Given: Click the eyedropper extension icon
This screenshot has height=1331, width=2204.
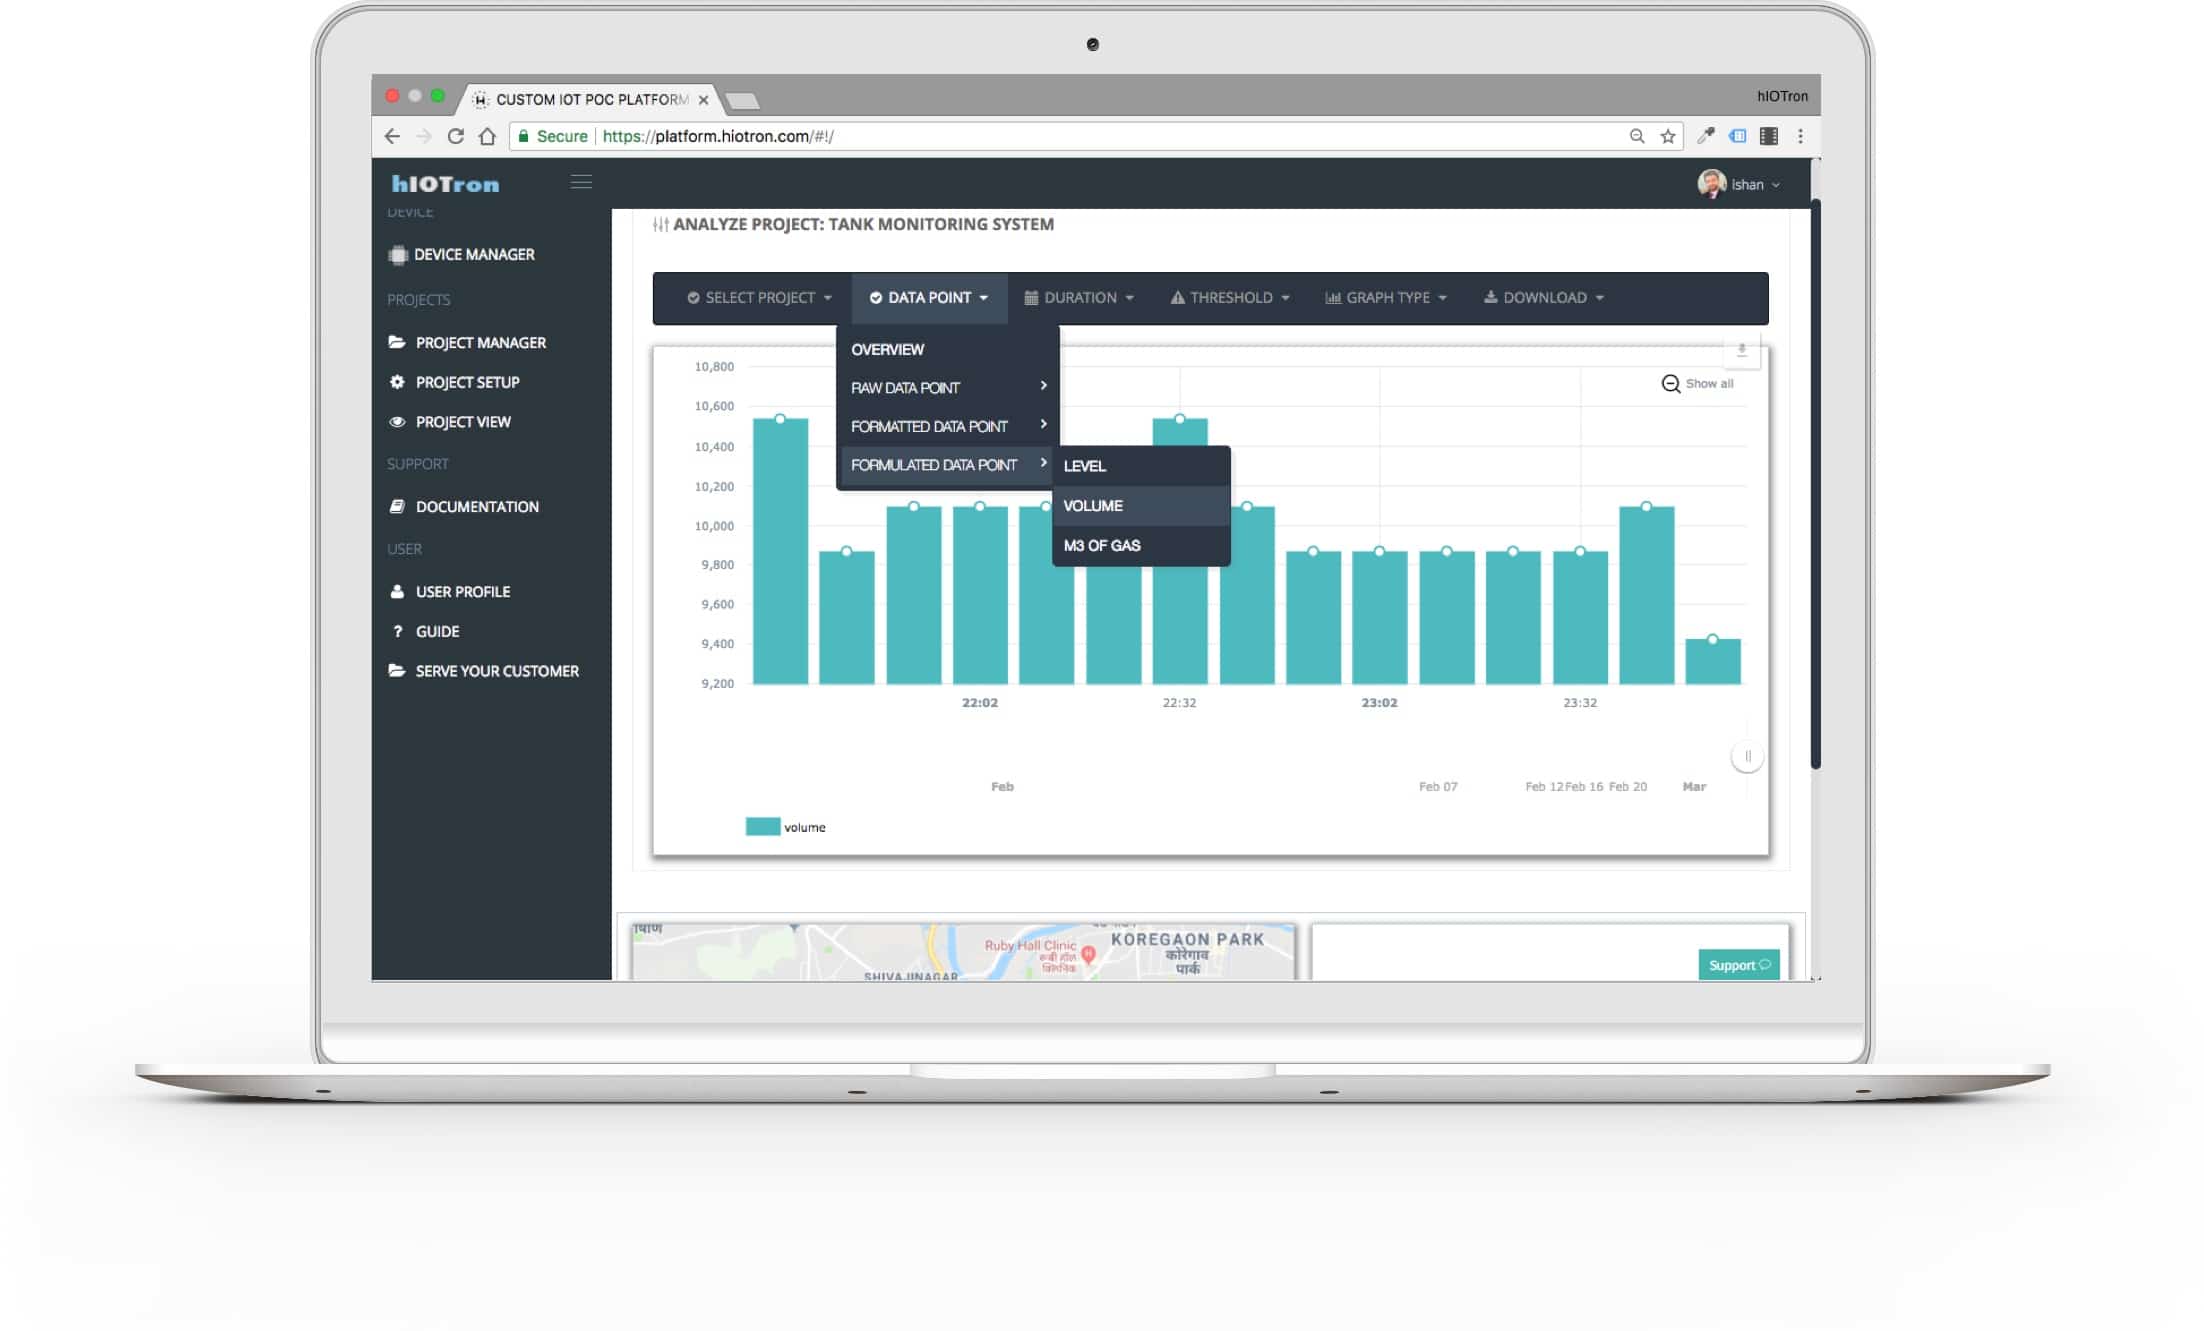Looking at the screenshot, I should [x=1706, y=136].
